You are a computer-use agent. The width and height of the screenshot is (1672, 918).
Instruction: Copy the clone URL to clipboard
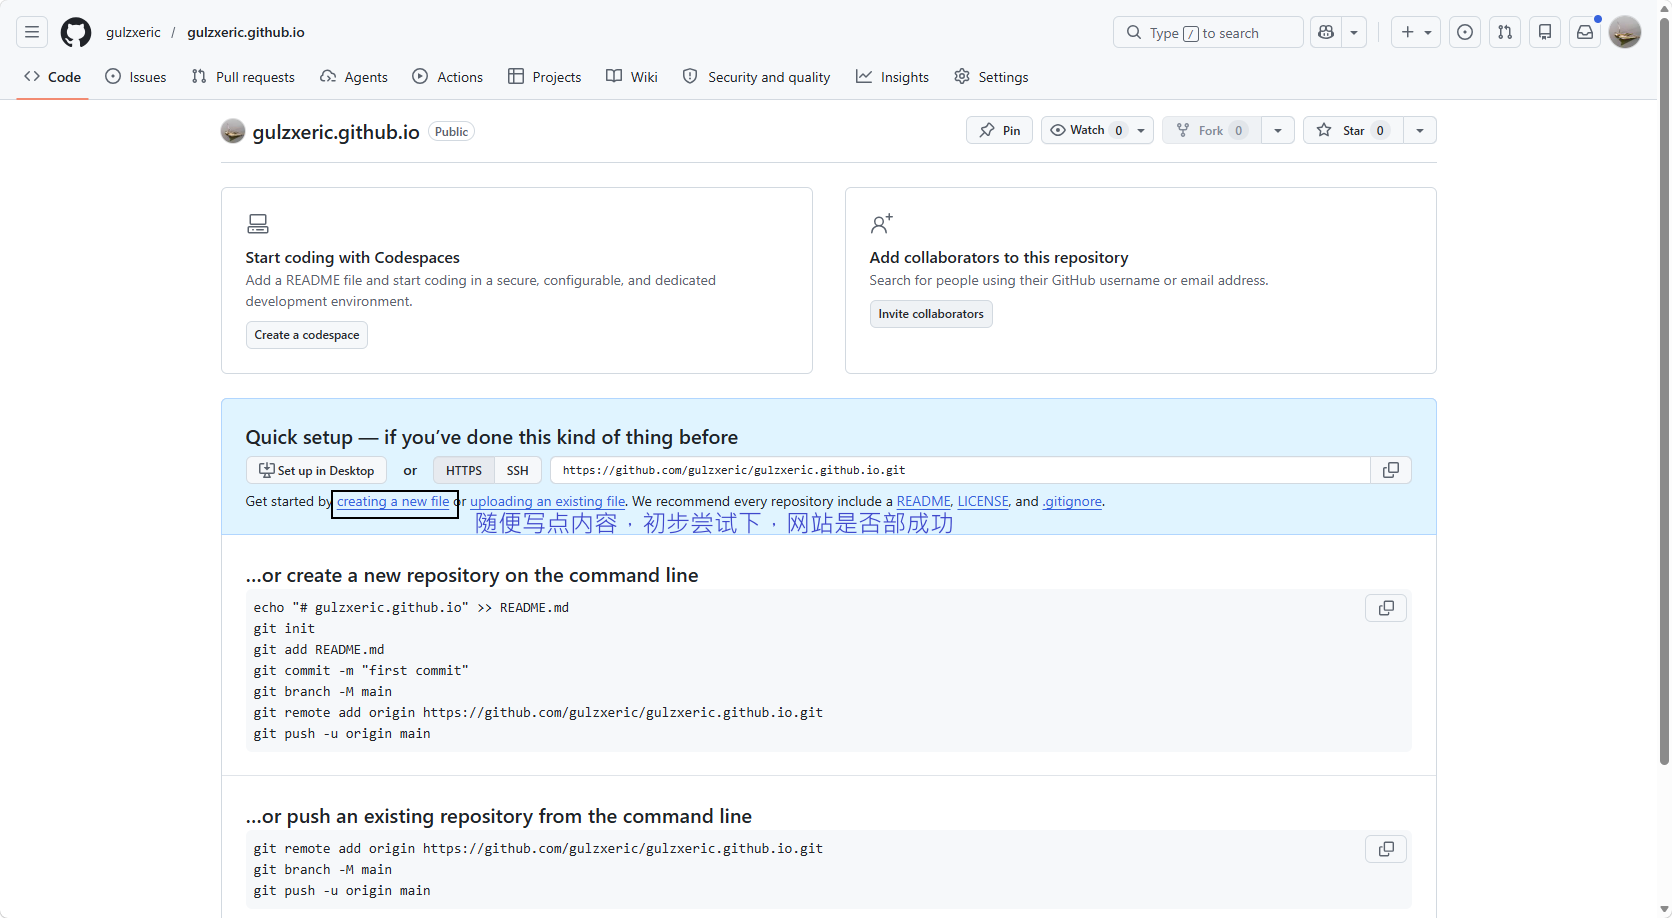tap(1391, 470)
